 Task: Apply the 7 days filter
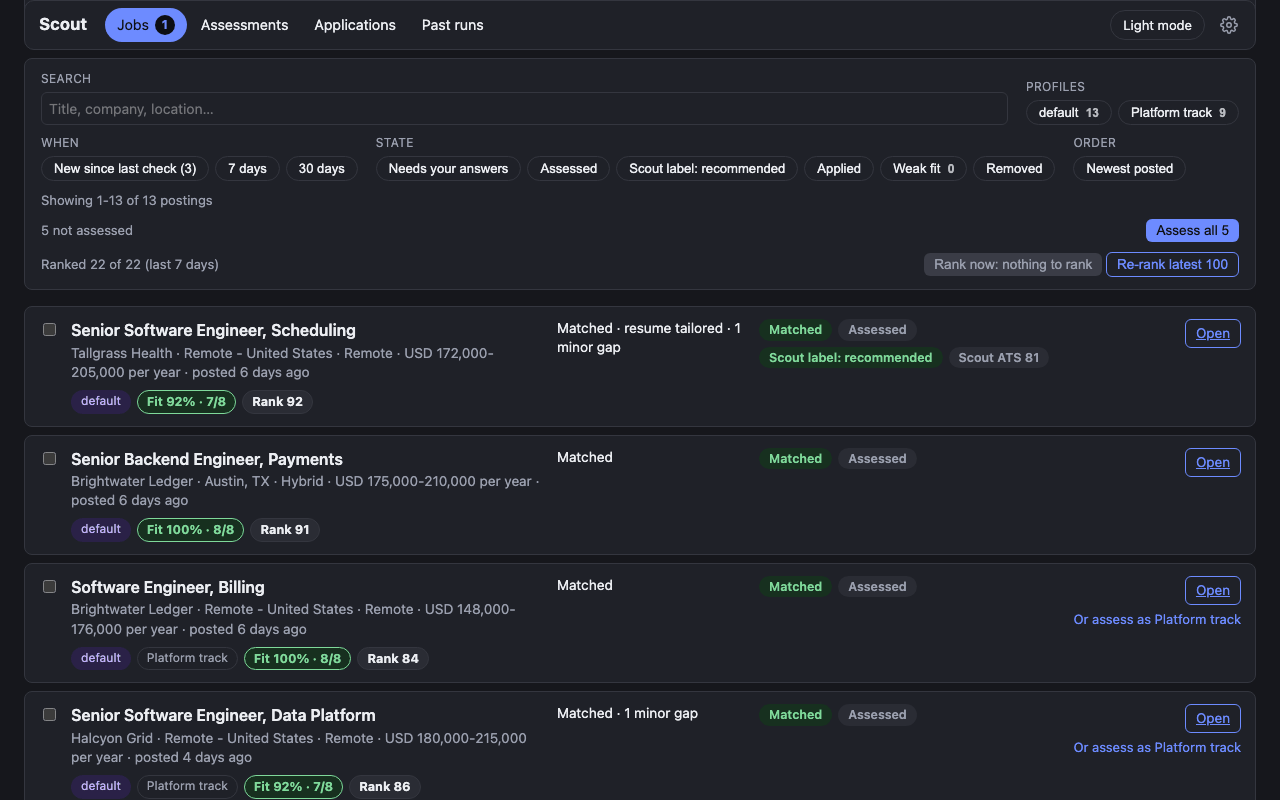click(247, 169)
